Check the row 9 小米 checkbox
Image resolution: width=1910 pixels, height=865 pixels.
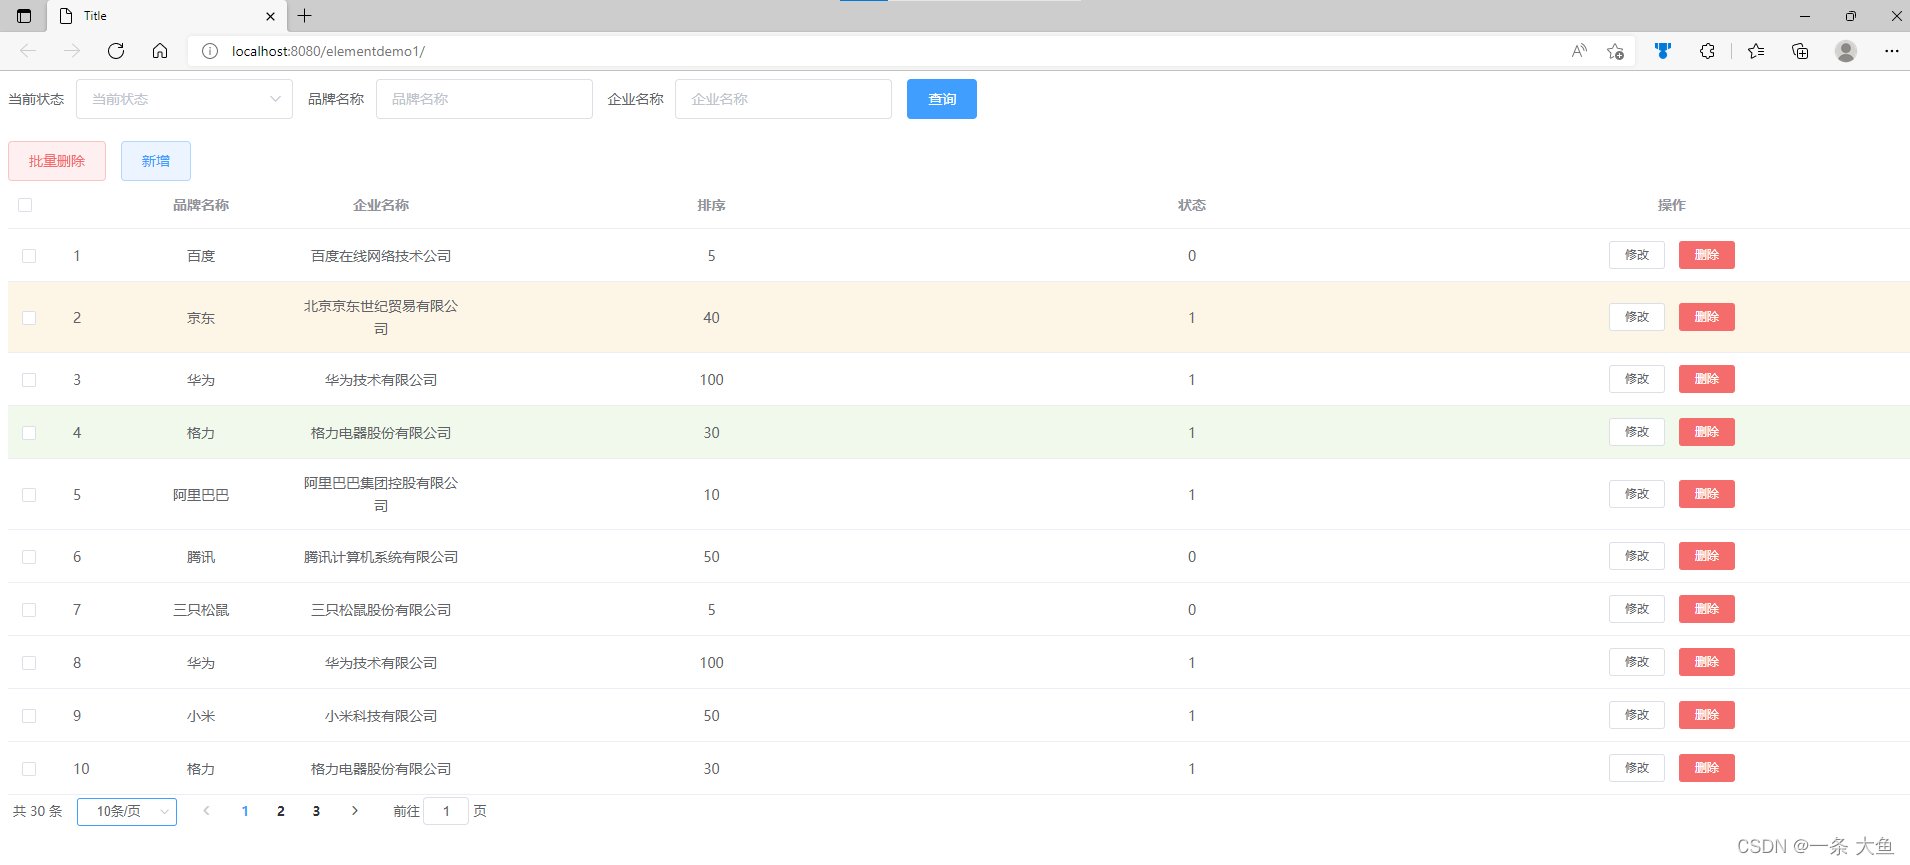coord(29,716)
